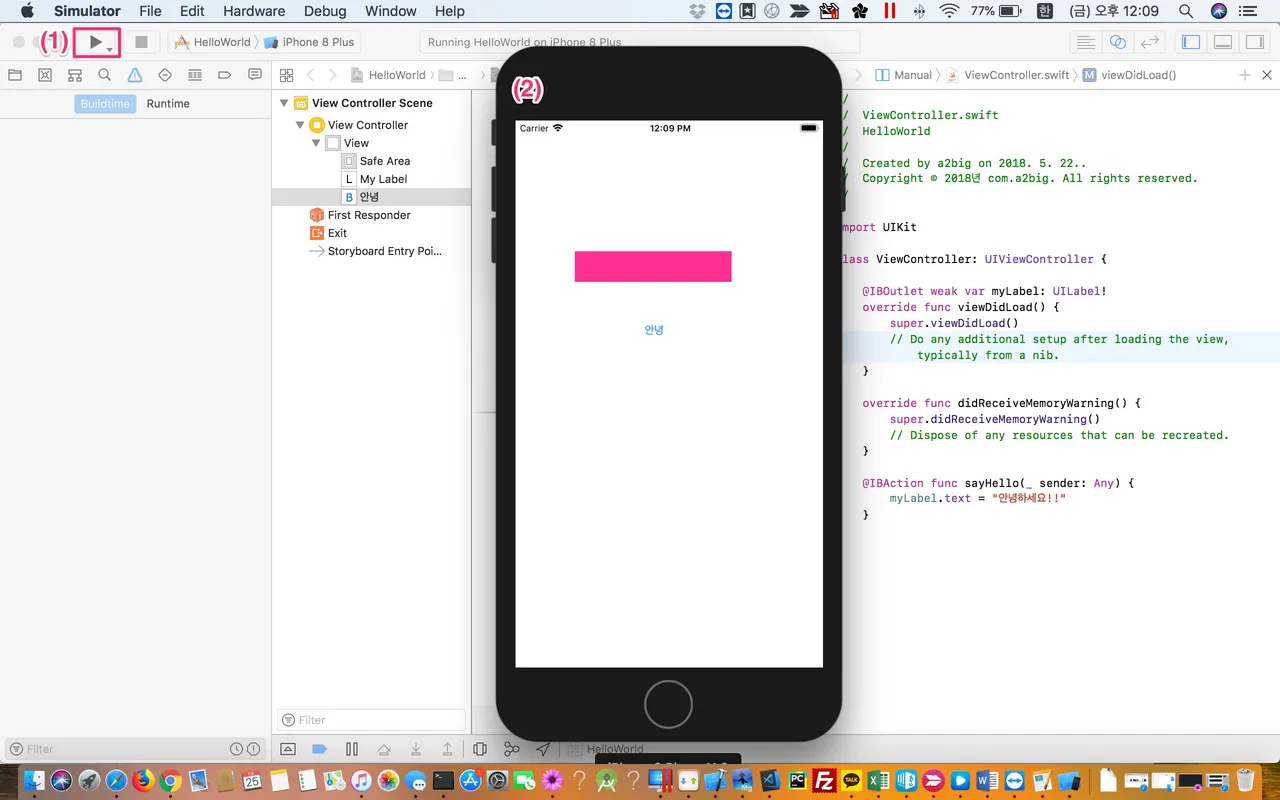Show Version editor arrows button
This screenshot has height=800, width=1280.
(x=1150, y=43)
